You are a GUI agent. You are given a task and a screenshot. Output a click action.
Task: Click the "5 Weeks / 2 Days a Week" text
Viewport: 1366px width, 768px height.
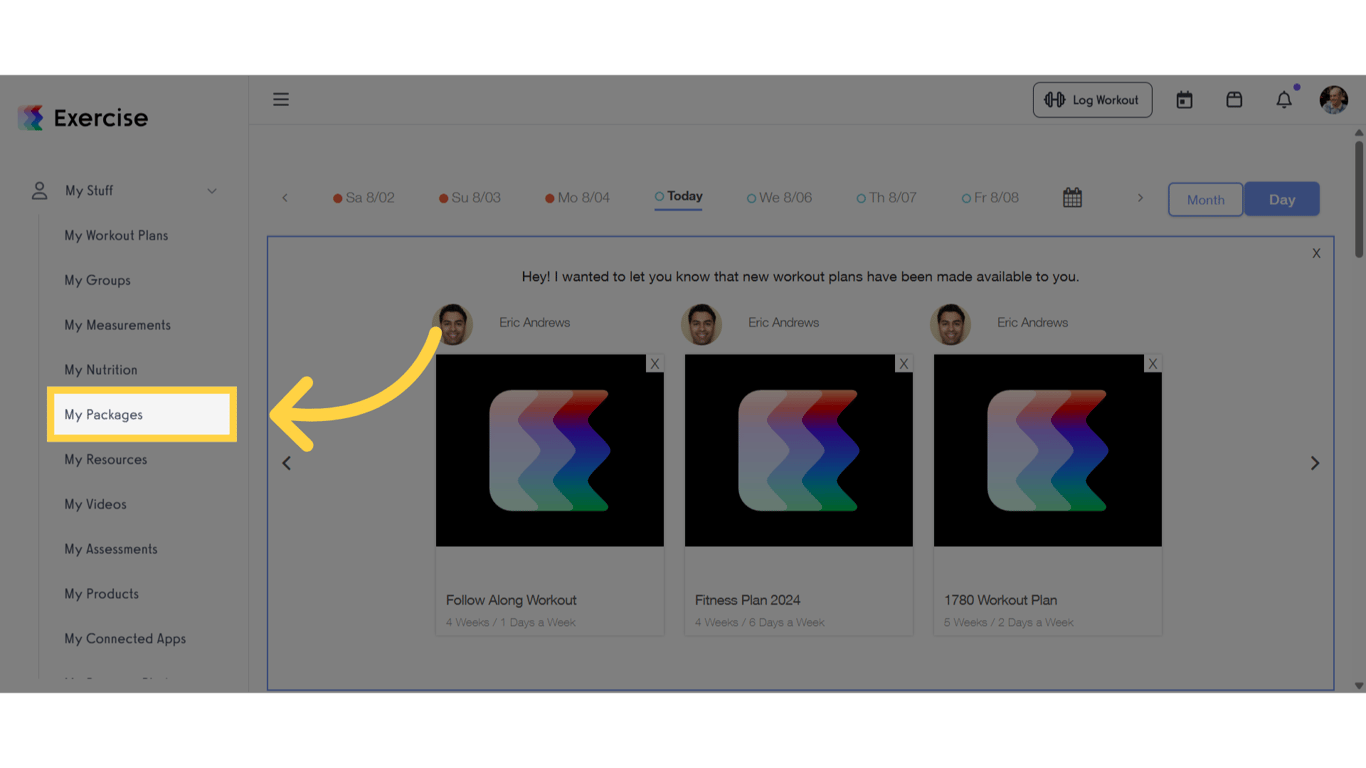(x=1009, y=622)
